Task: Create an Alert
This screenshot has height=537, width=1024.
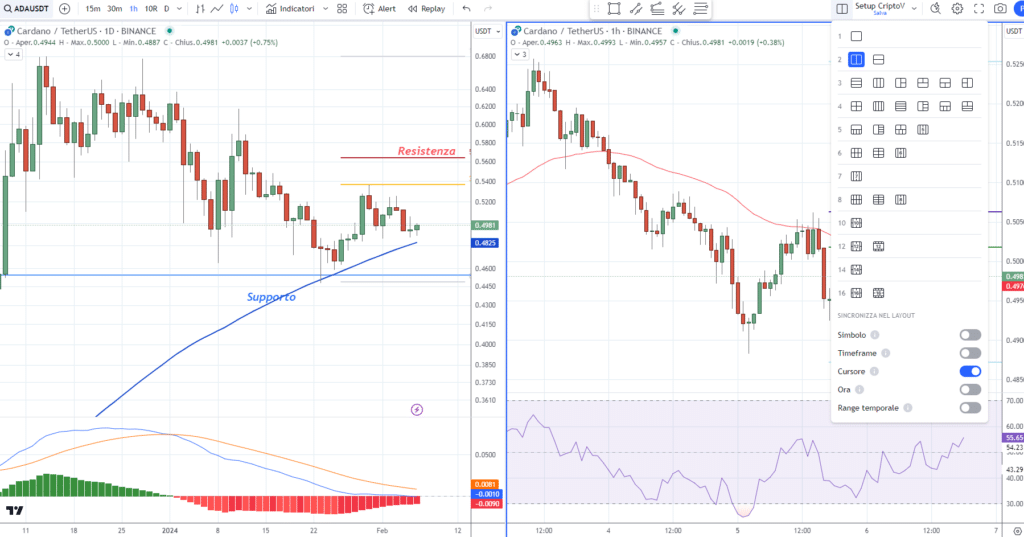Action: pyautogui.click(x=379, y=9)
